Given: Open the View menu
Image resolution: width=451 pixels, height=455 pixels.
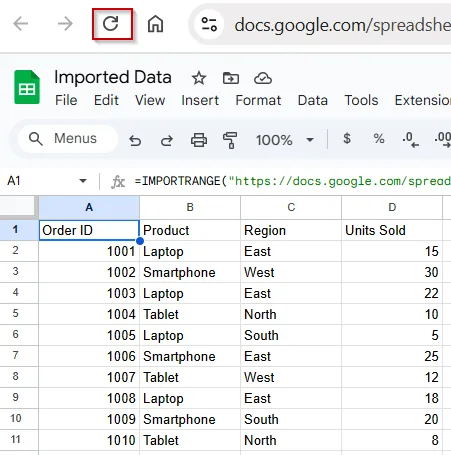Looking at the screenshot, I should pos(150,100).
